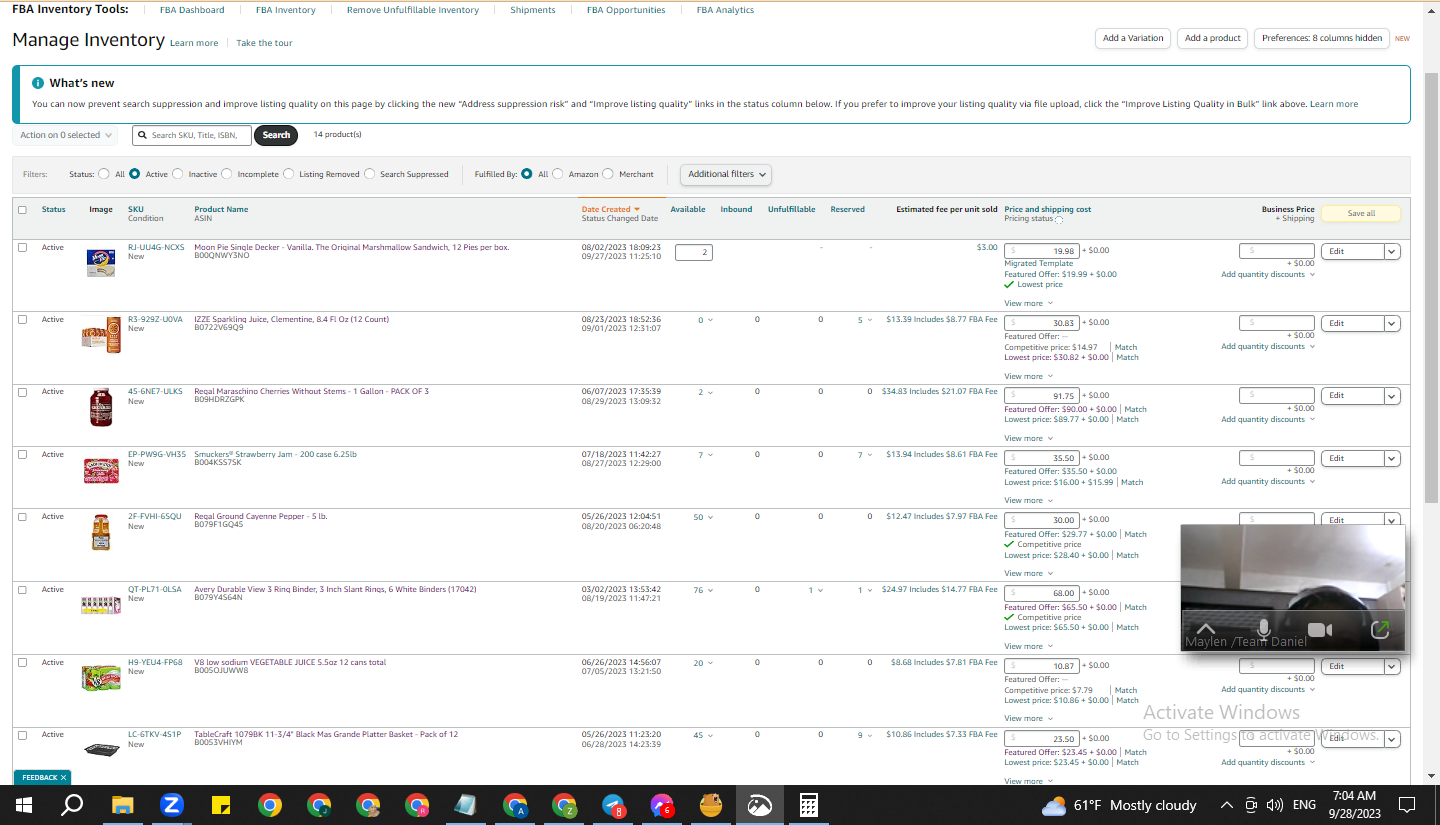Click the Add a product button
This screenshot has height=825, width=1440.
click(x=1213, y=38)
